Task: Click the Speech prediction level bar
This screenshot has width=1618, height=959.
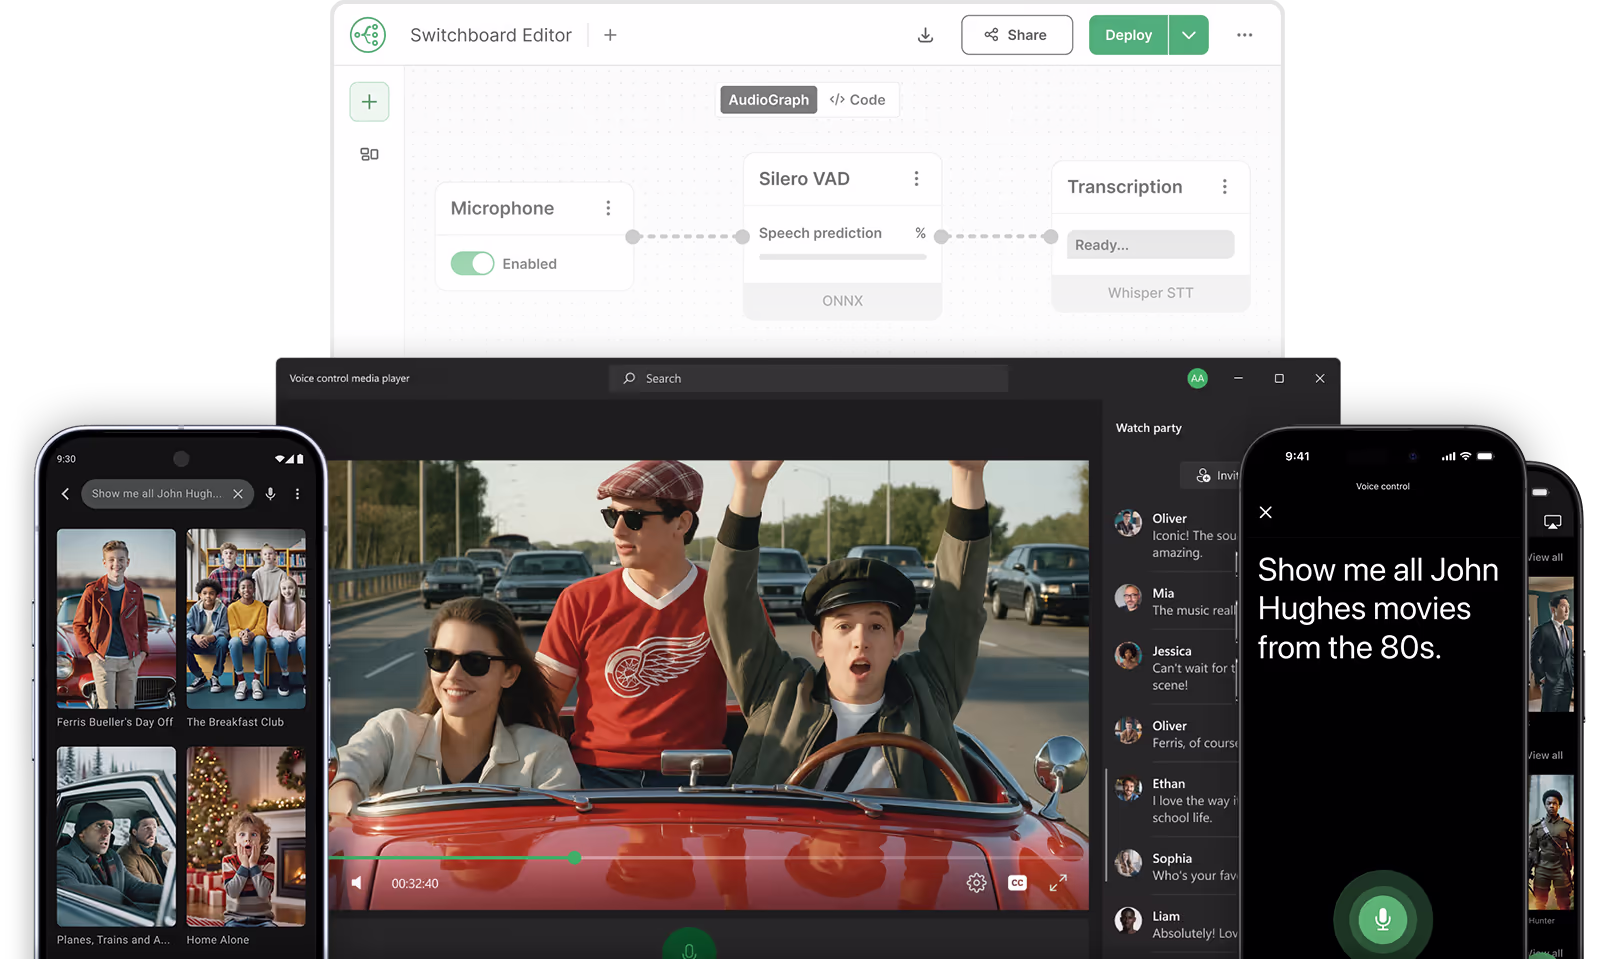Action: click(842, 257)
